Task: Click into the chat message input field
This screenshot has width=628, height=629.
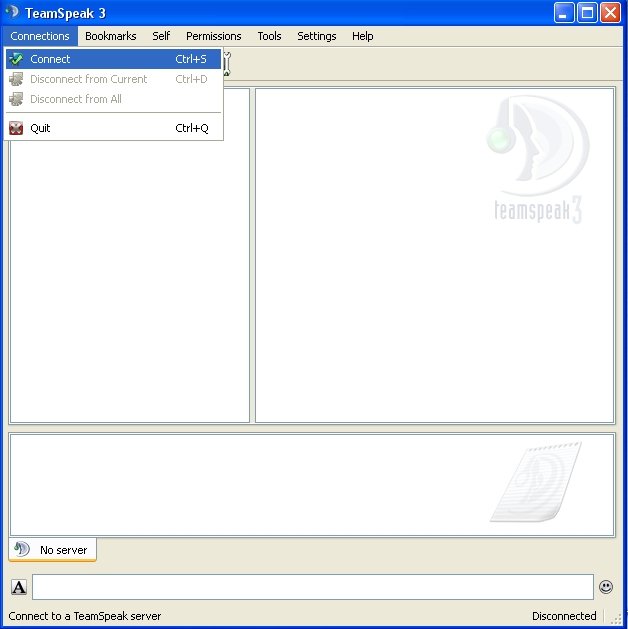Action: coord(313,587)
